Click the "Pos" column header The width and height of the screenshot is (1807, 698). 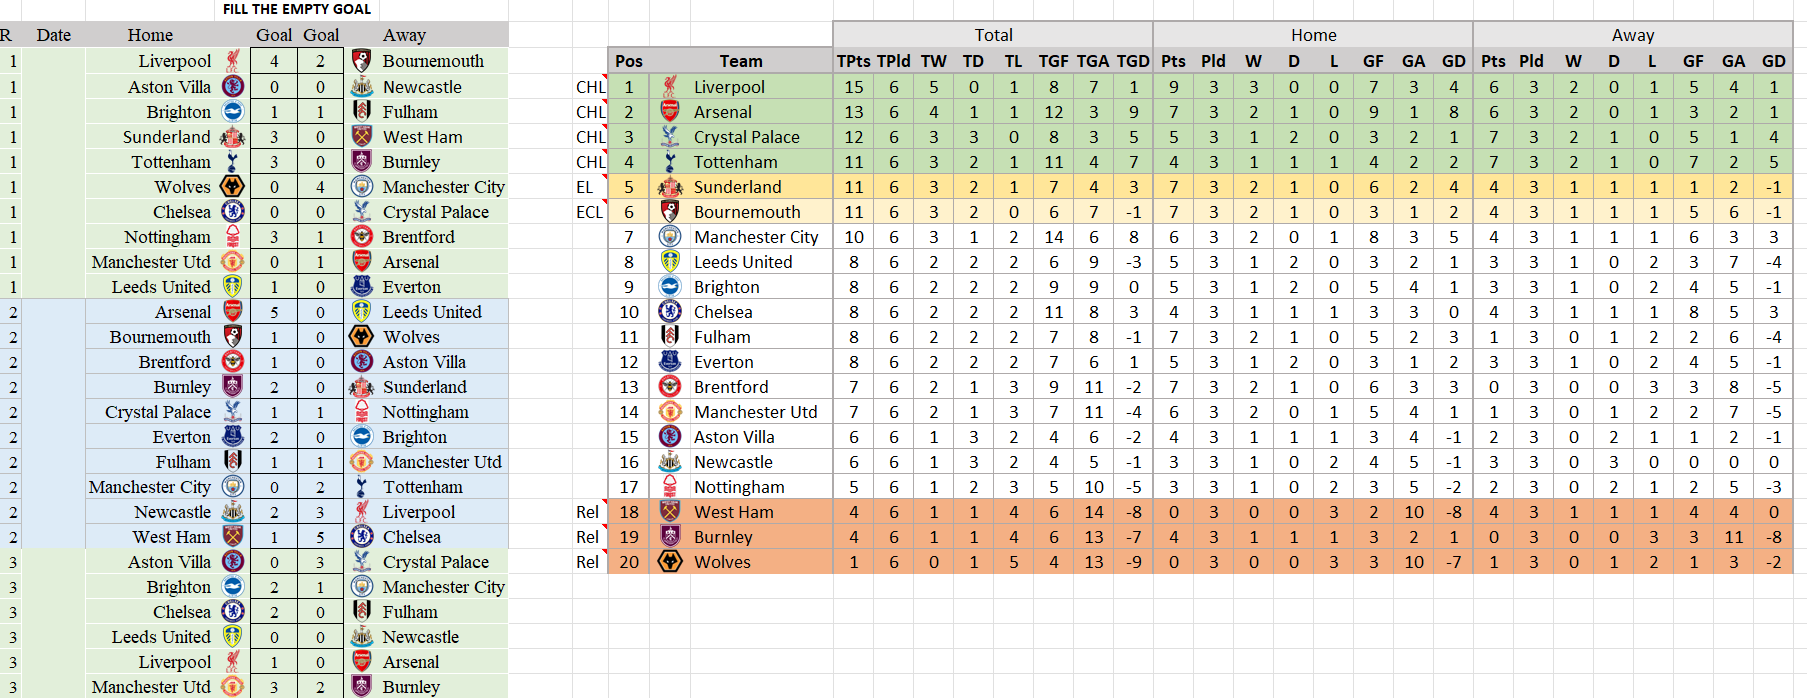(x=629, y=61)
